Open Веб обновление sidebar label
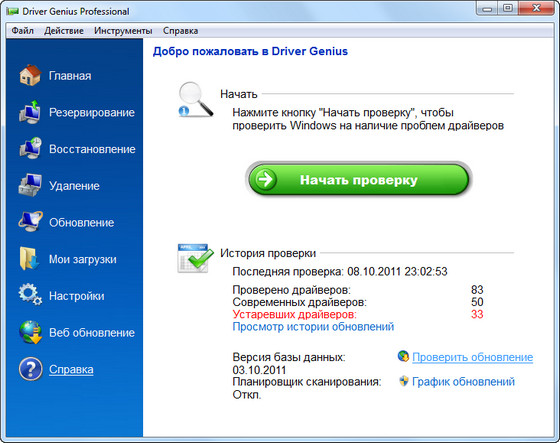This screenshot has height=443, width=560. [x=92, y=333]
